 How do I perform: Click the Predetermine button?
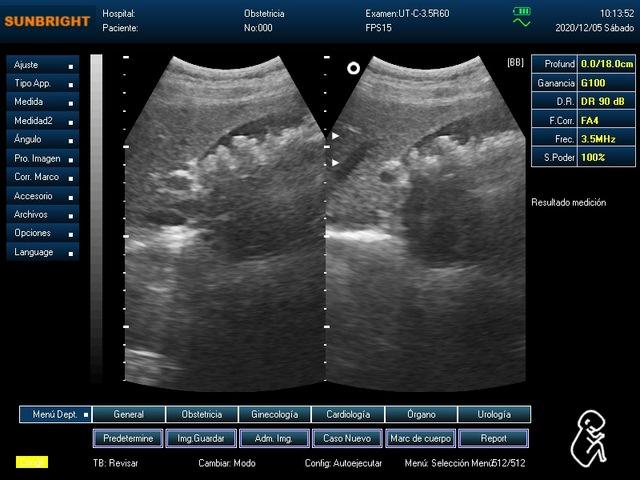[x=128, y=438]
